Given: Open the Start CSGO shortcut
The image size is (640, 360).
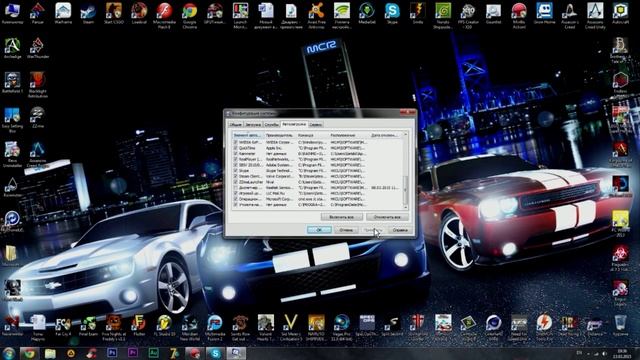Looking at the screenshot, I should [x=113, y=13].
